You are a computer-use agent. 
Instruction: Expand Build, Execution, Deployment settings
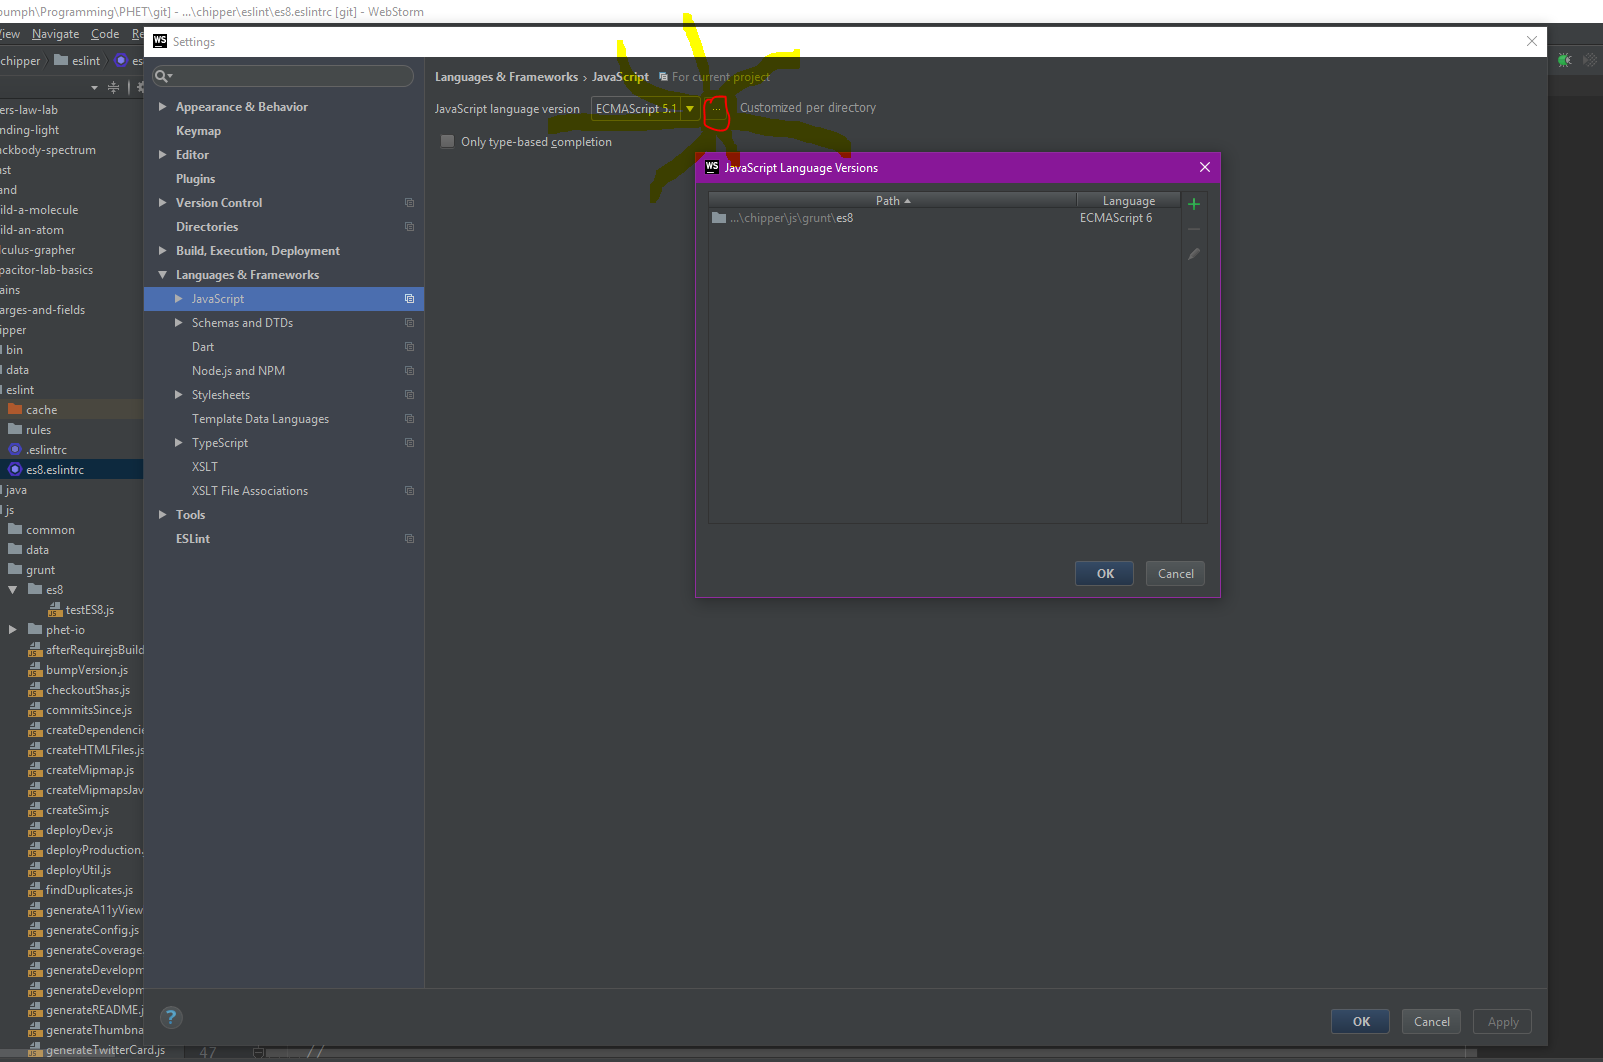163,250
